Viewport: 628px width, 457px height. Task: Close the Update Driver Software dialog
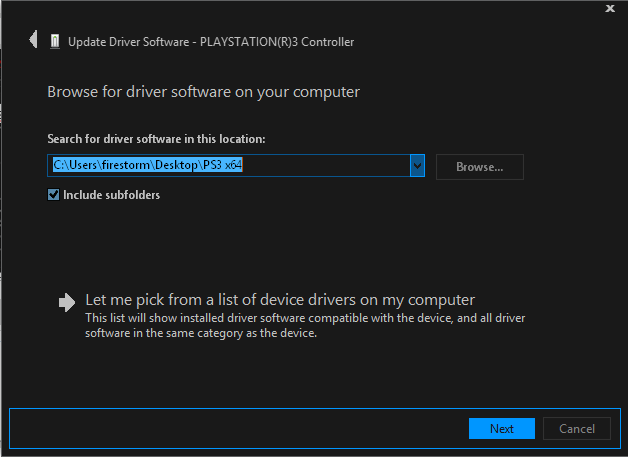point(610,8)
